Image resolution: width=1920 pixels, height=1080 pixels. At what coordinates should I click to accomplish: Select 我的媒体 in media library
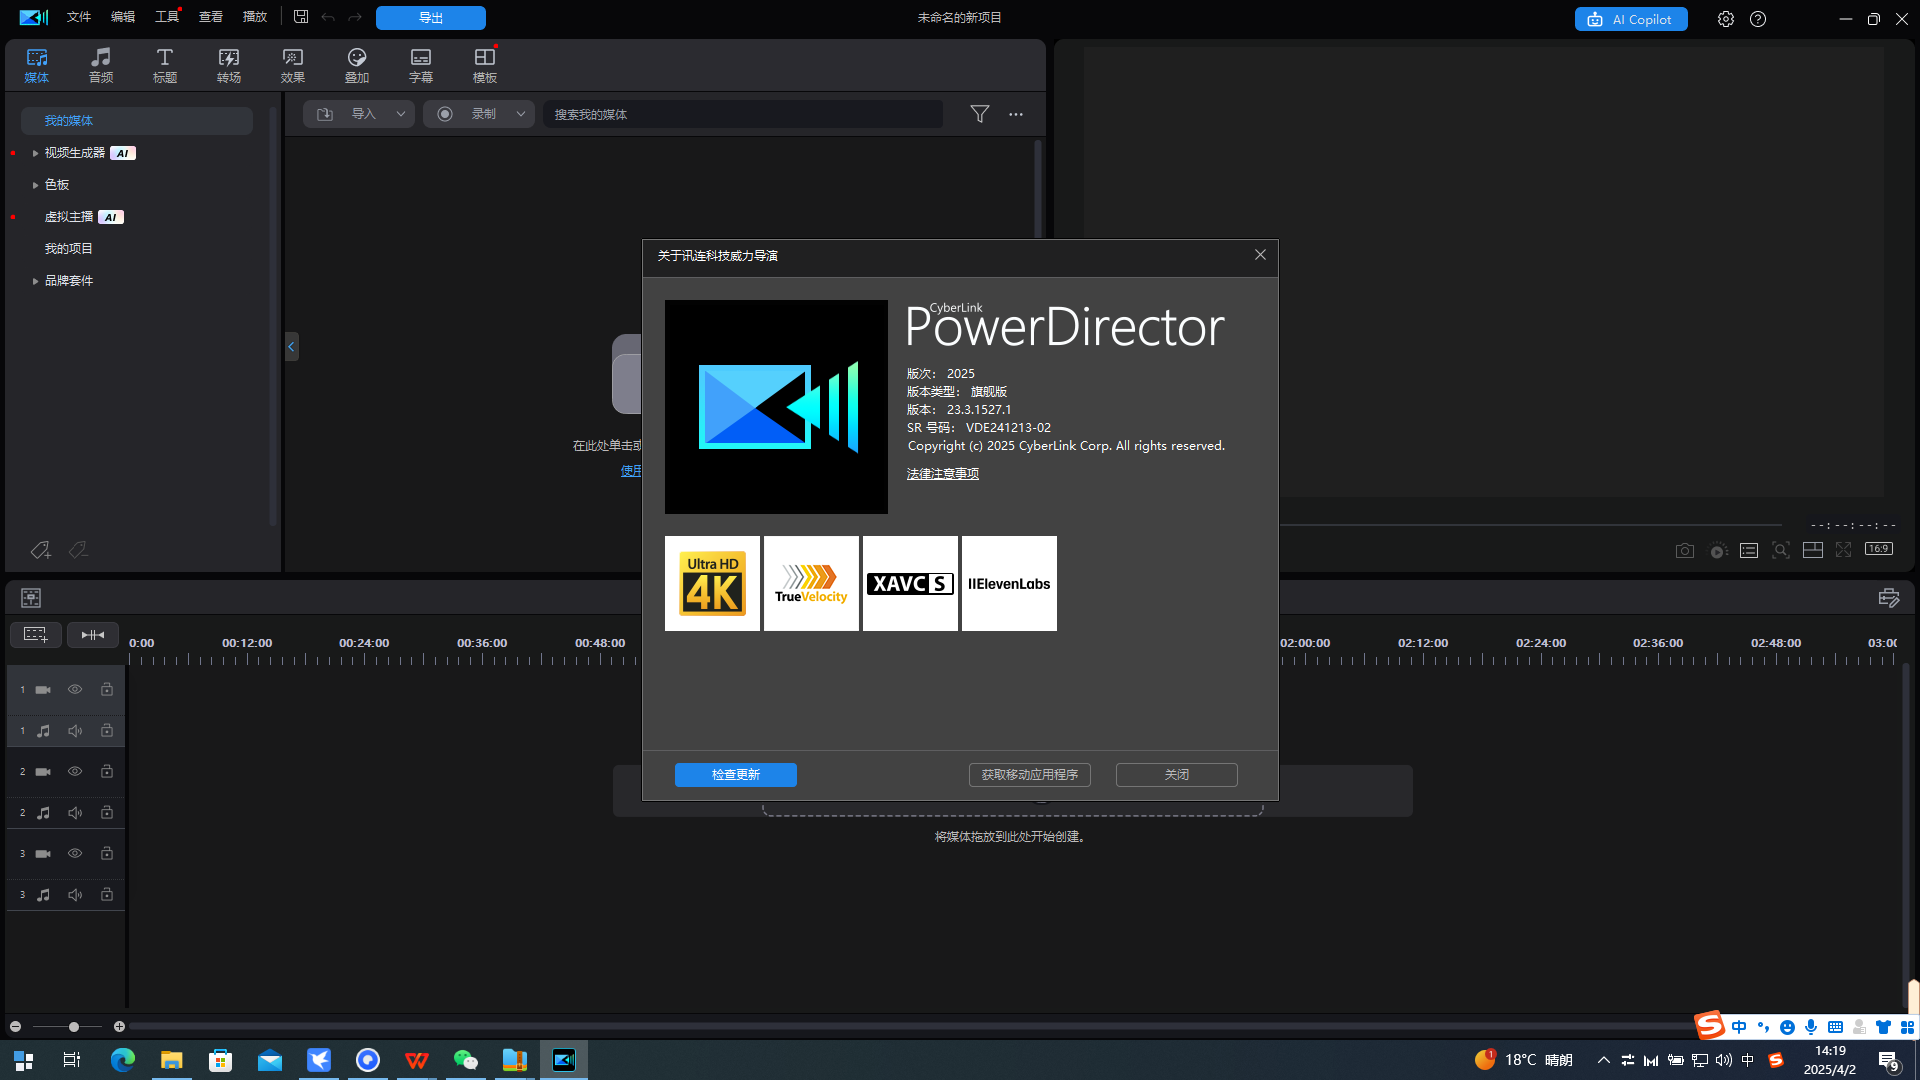coord(137,121)
